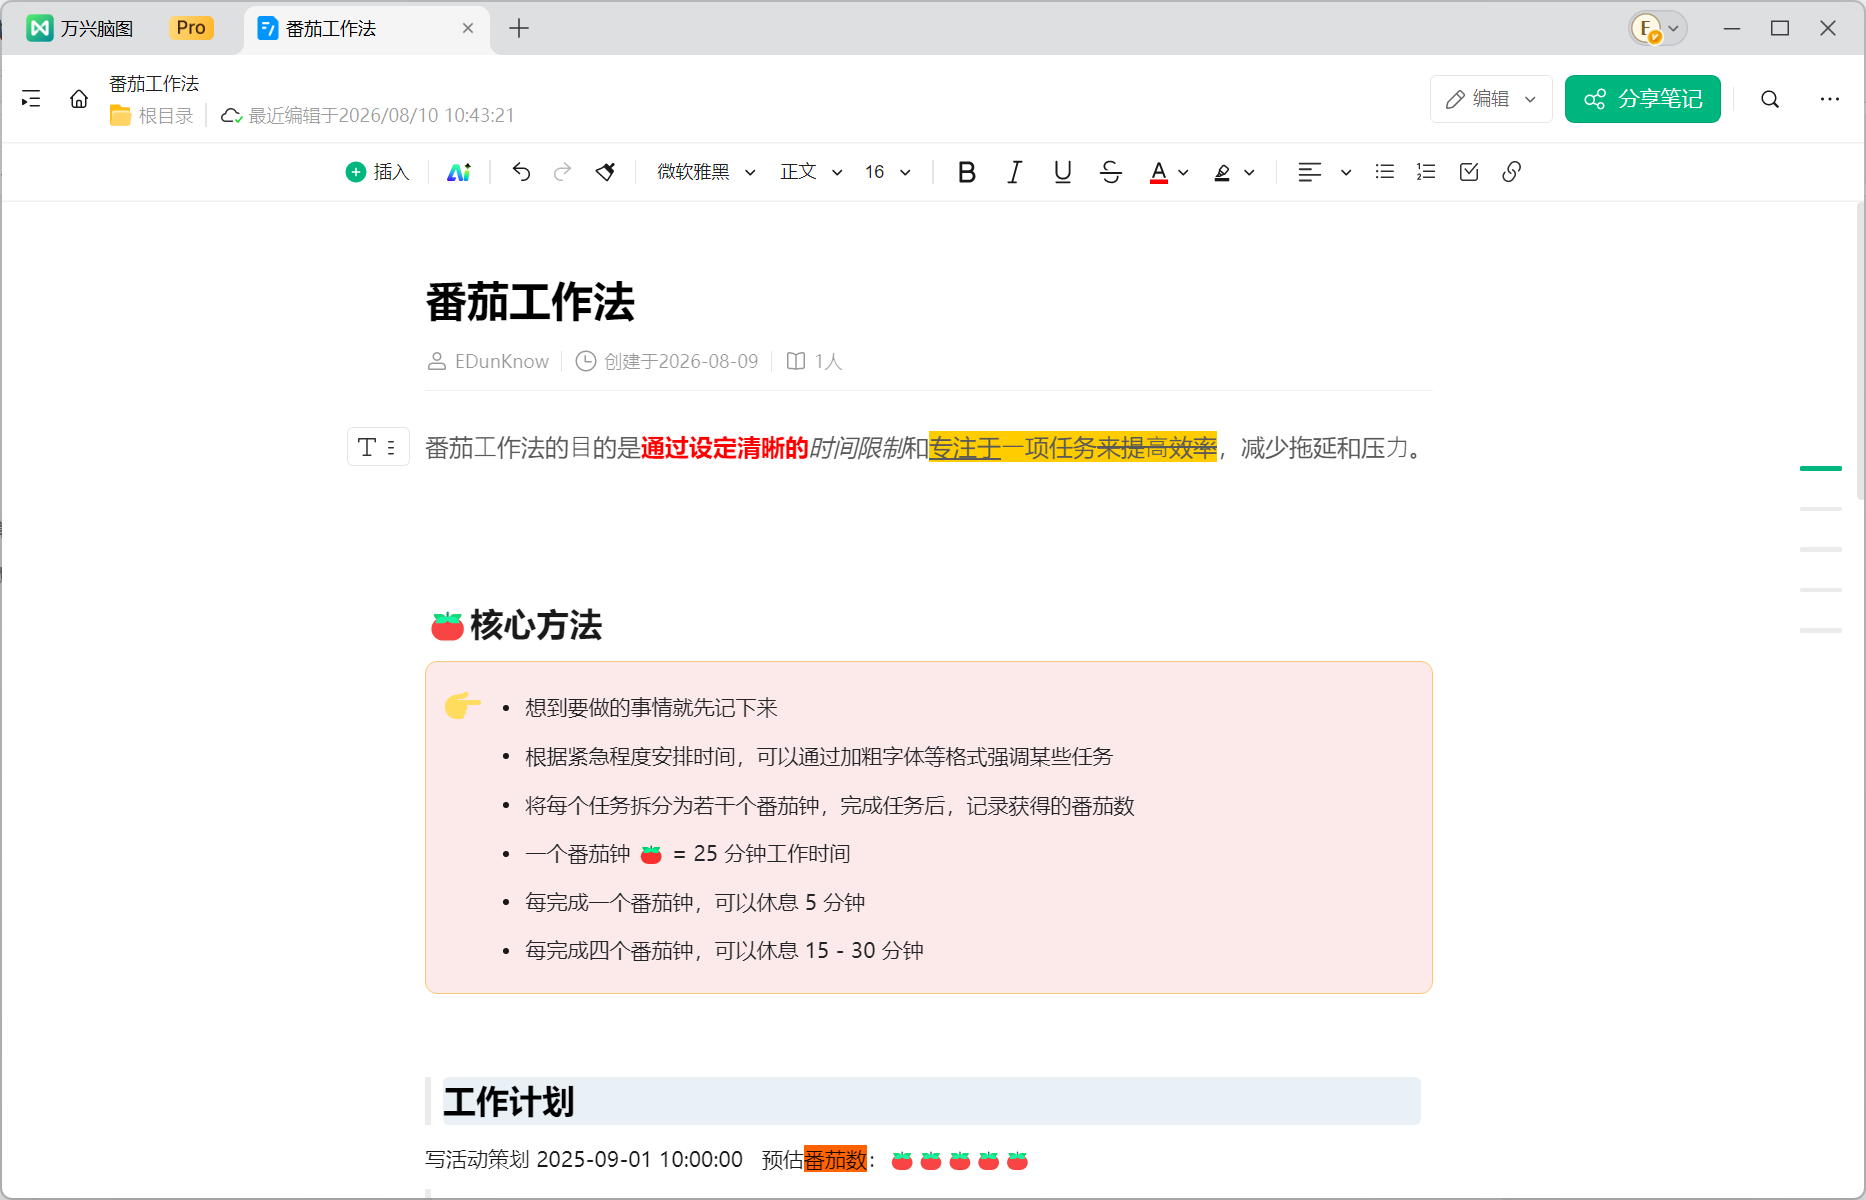Go to the home icon
Screen dimensions: 1866x1200
click(x=79, y=99)
